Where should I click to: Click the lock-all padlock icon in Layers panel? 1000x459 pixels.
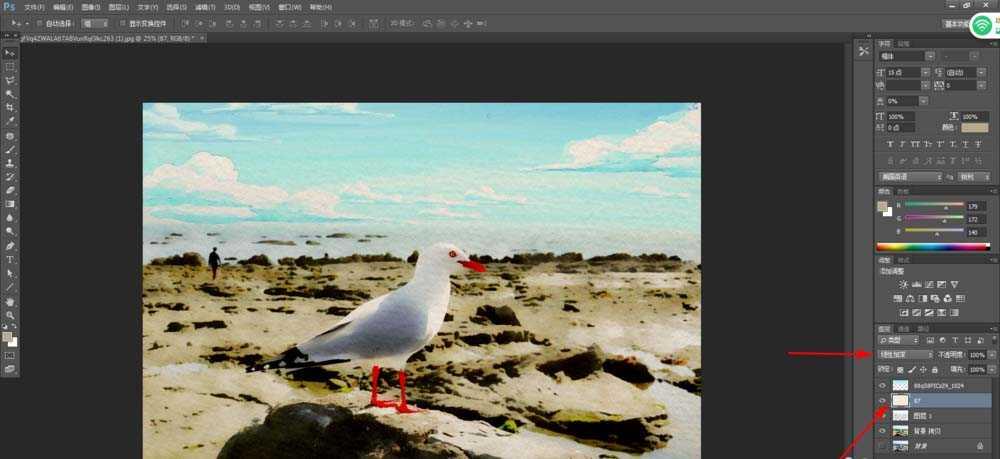[935, 370]
